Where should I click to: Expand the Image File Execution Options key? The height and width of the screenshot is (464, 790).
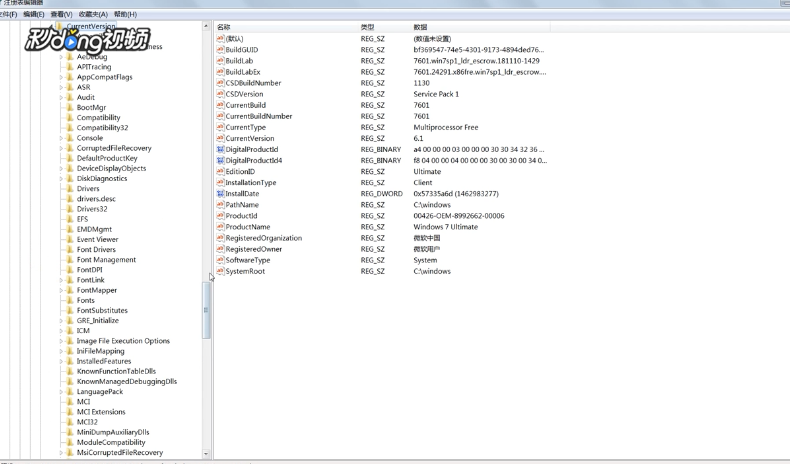(61, 341)
